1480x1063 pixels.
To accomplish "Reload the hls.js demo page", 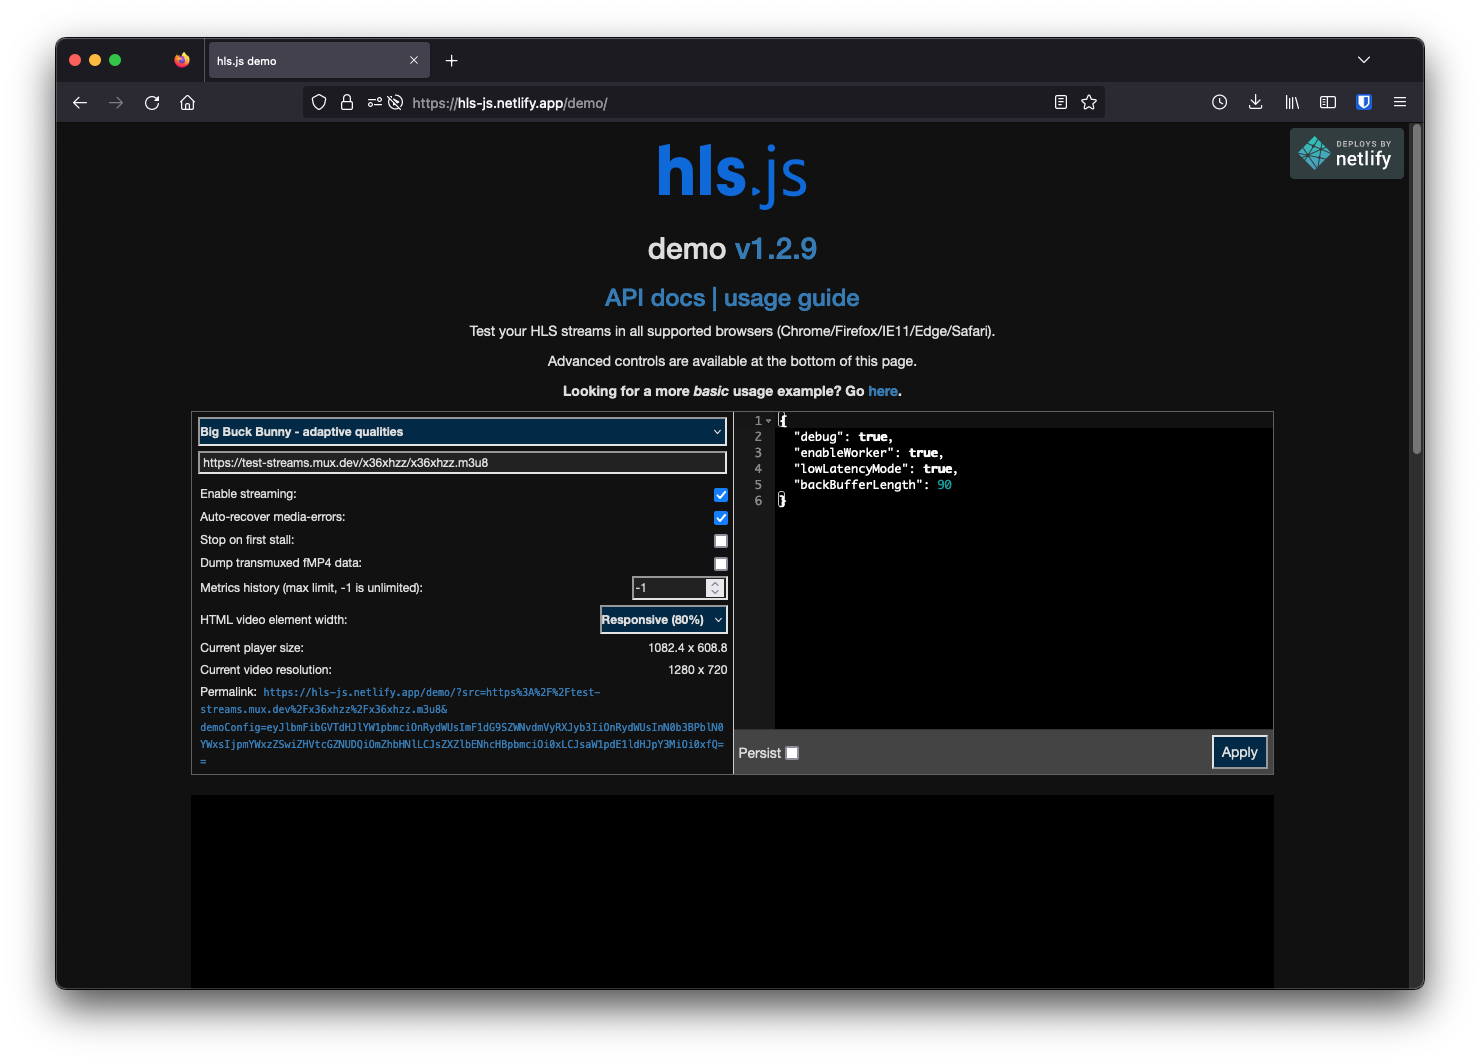I will (152, 102).
